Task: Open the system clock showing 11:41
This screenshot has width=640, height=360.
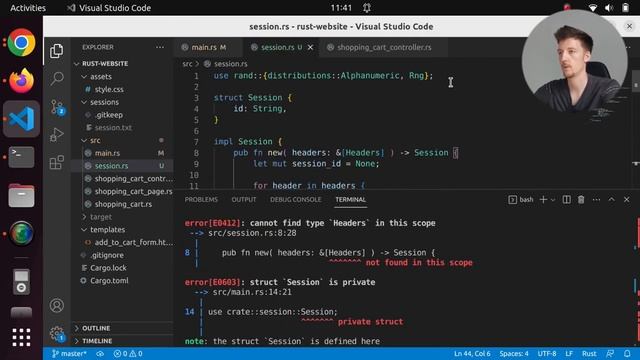Action: tap(341, 8)
